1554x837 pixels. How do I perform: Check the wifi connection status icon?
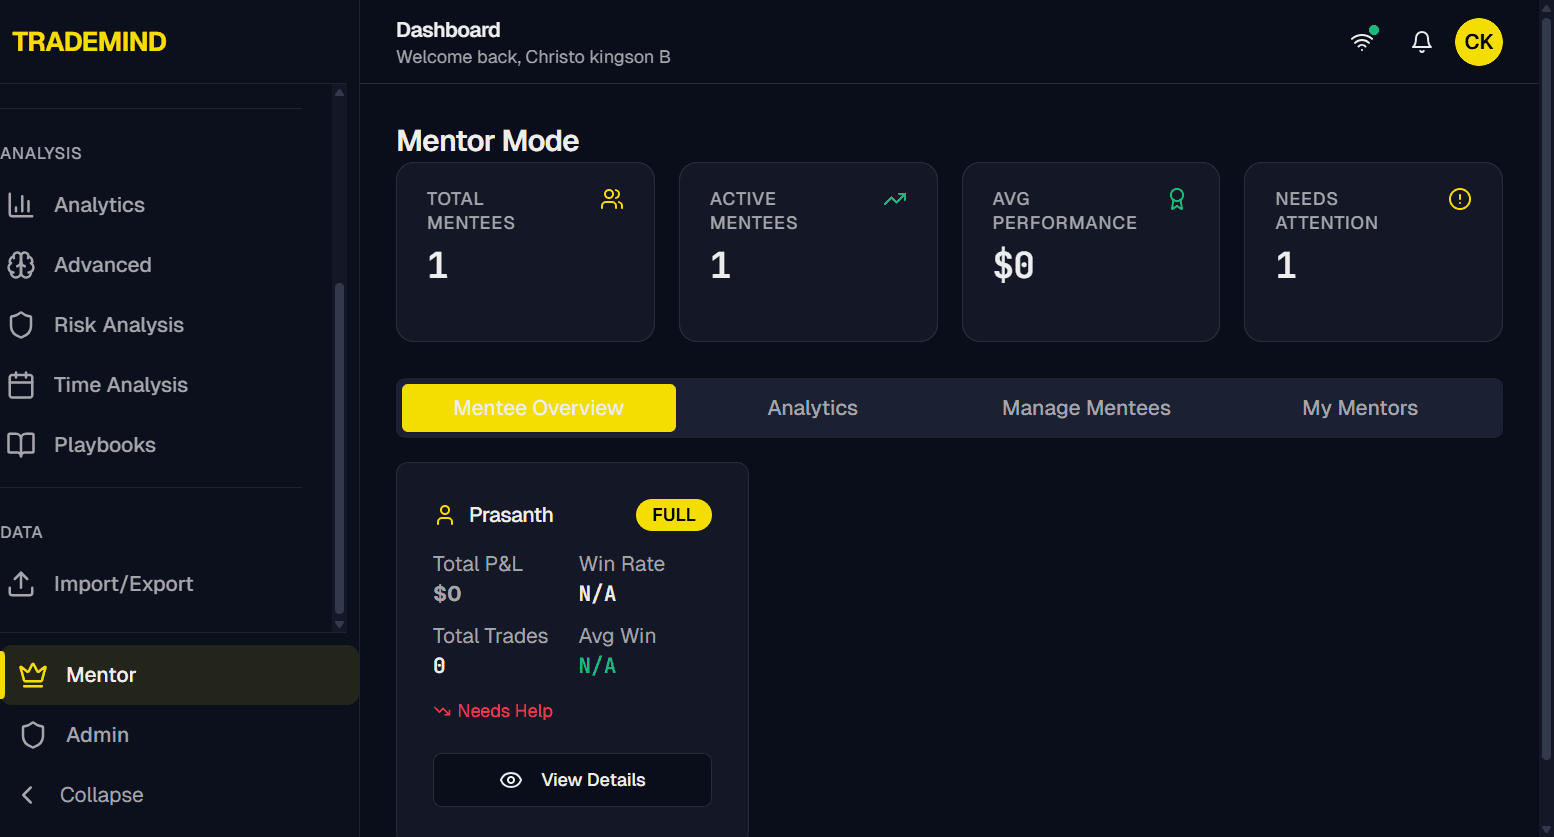coord(1362,41)
